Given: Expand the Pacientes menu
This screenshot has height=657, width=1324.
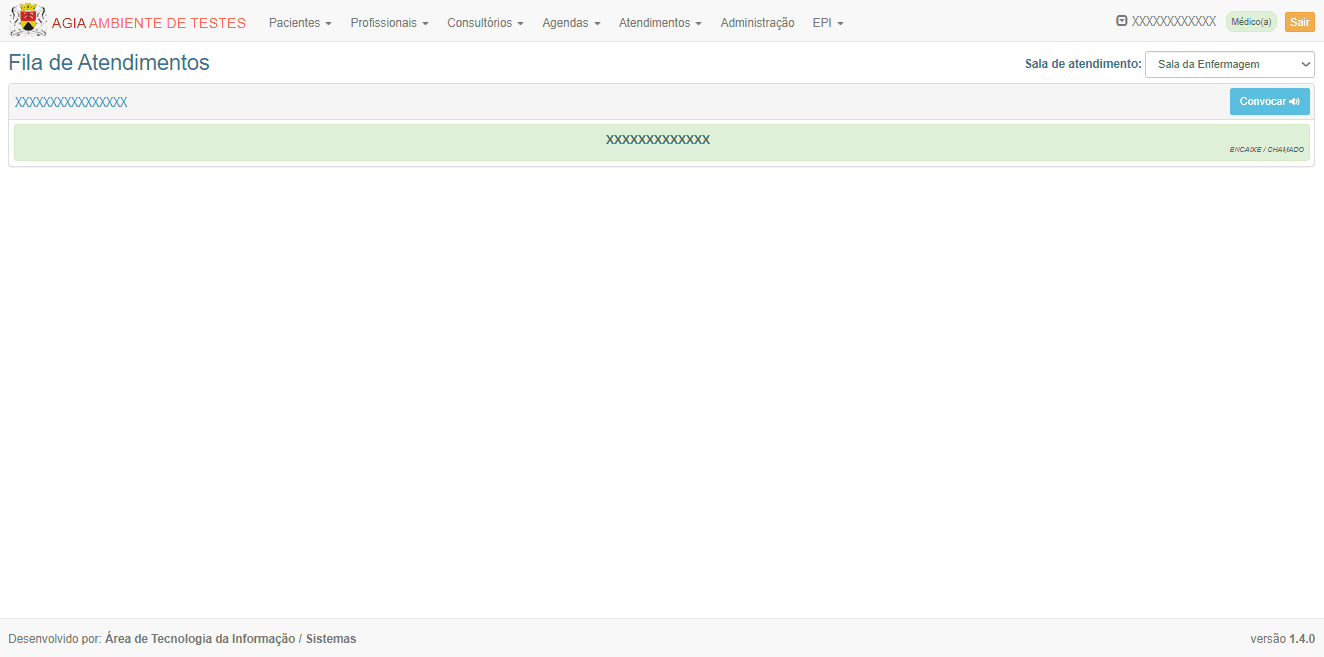Looking at the screenshot, I should pyautogui.click(x=300, y=23).
